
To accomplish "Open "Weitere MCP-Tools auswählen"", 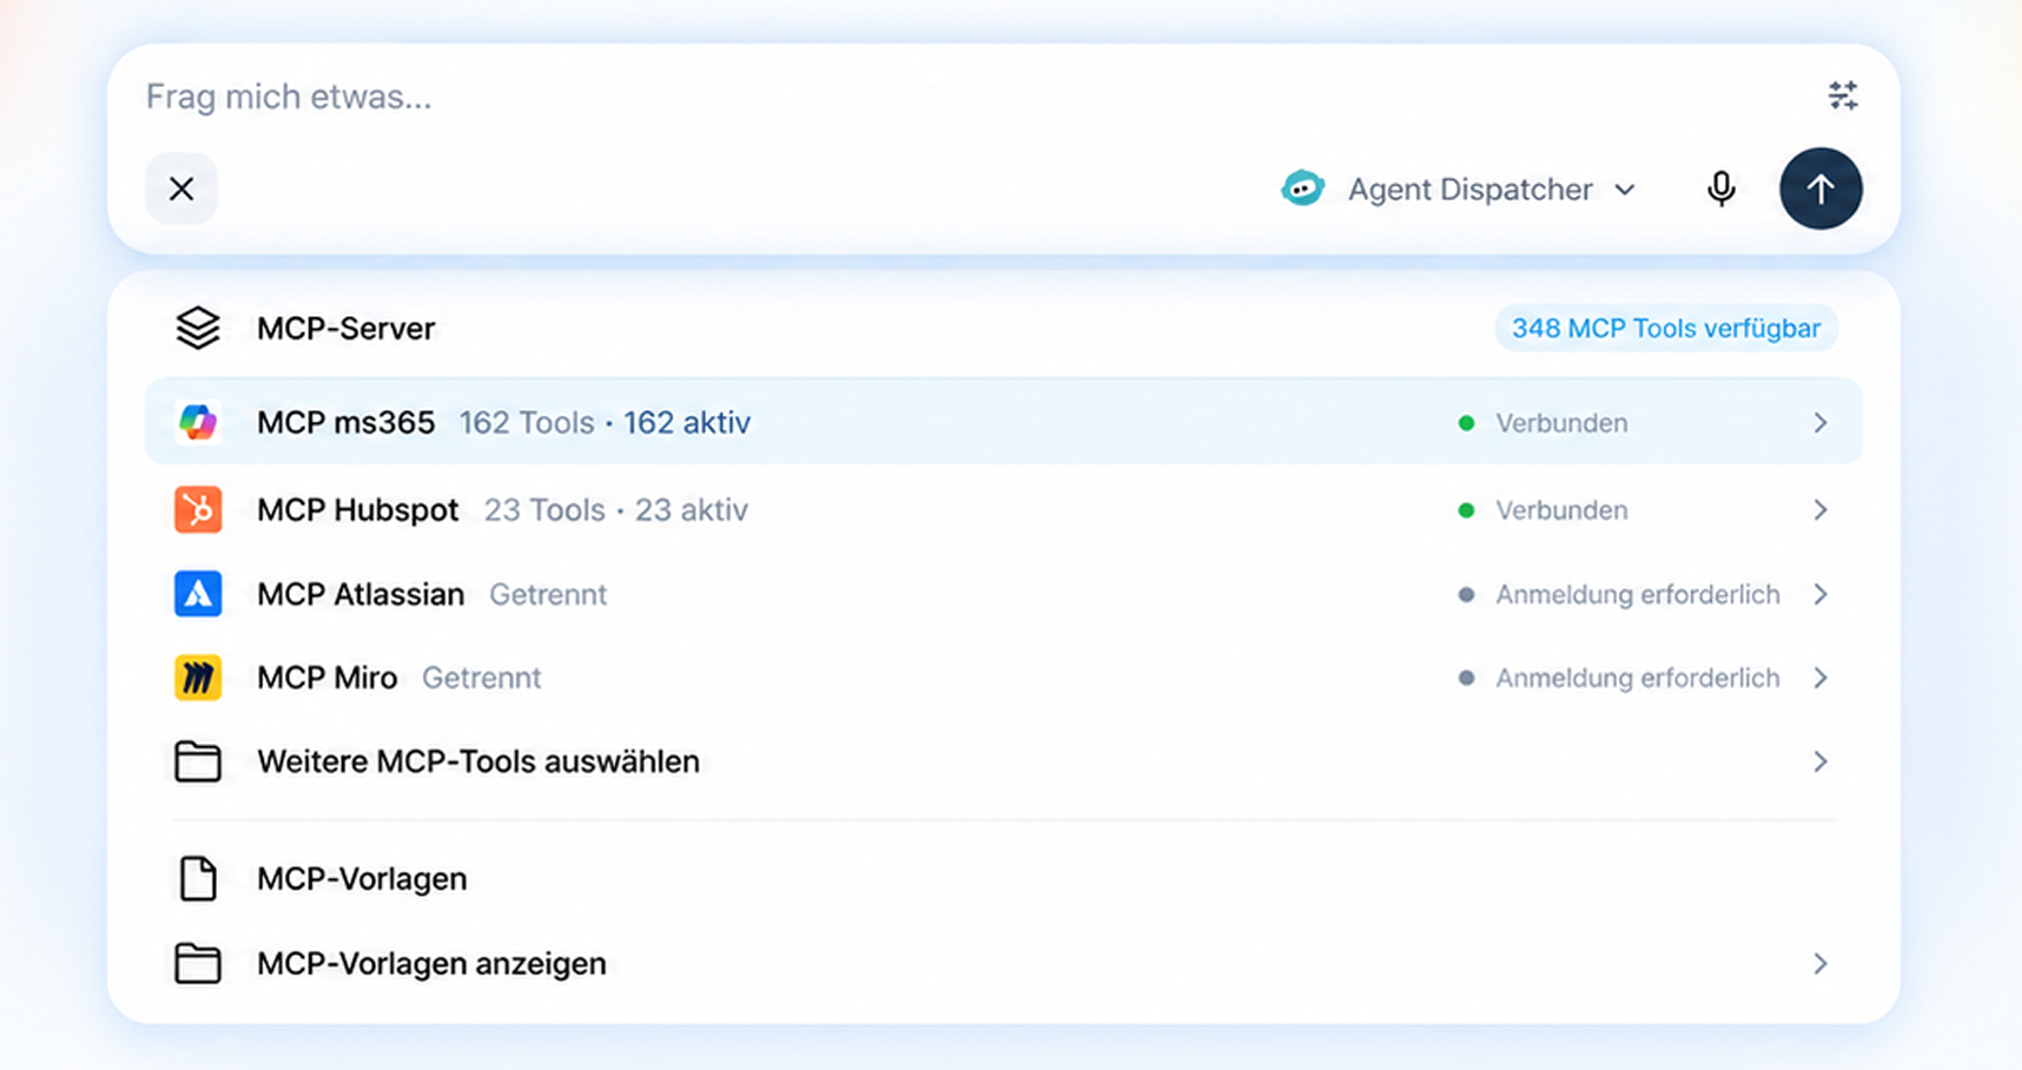I will coord(1003,762).
